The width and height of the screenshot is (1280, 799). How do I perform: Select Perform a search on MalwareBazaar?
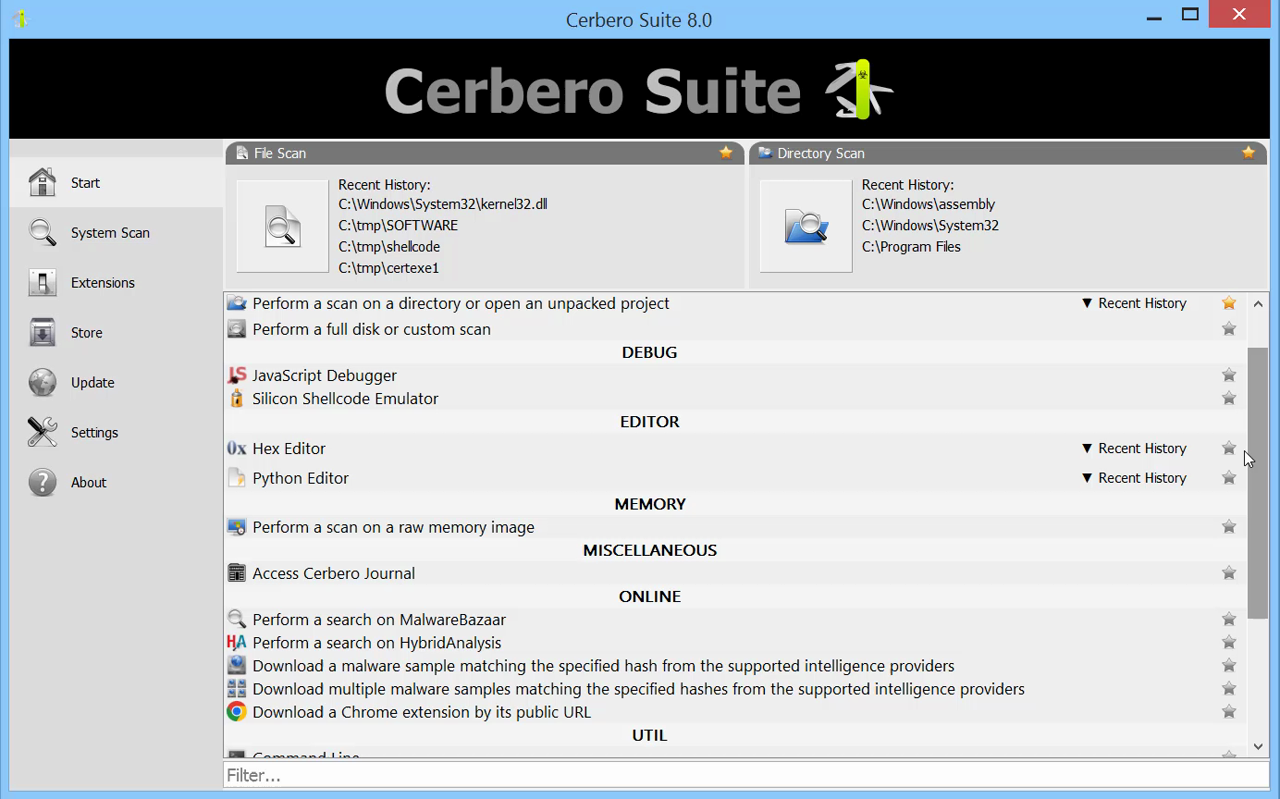click(379, 620)
